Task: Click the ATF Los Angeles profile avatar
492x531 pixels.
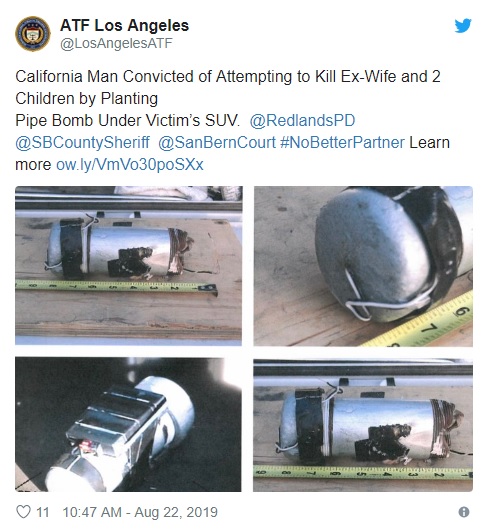Action: [x=33, y=34]
